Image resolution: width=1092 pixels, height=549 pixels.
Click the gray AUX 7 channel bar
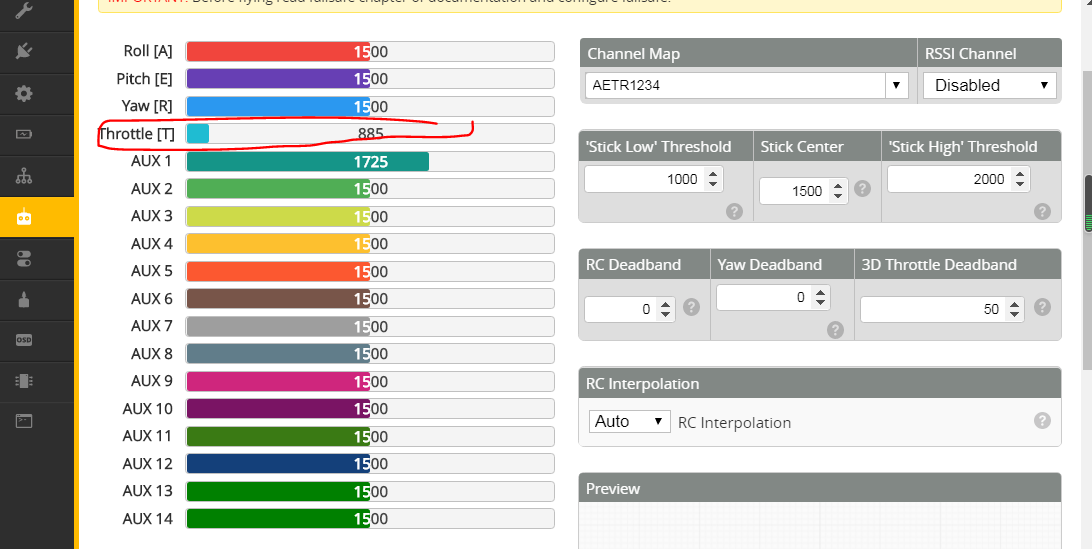[370, 326]
